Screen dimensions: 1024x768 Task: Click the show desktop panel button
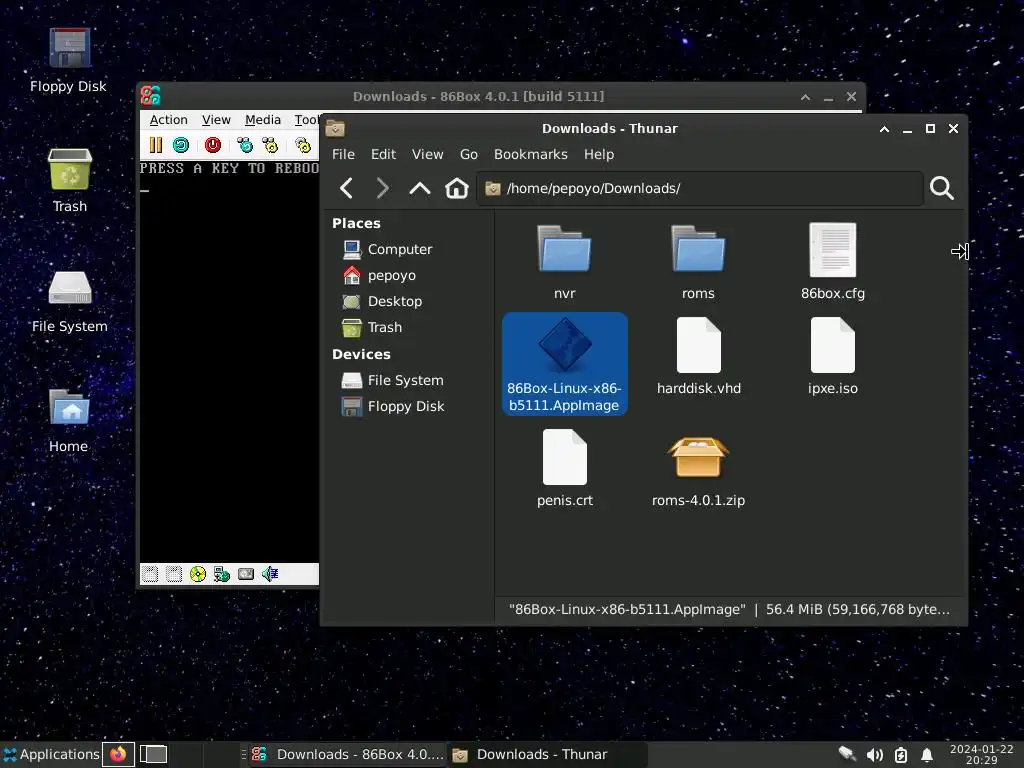[x=153, y=755]
